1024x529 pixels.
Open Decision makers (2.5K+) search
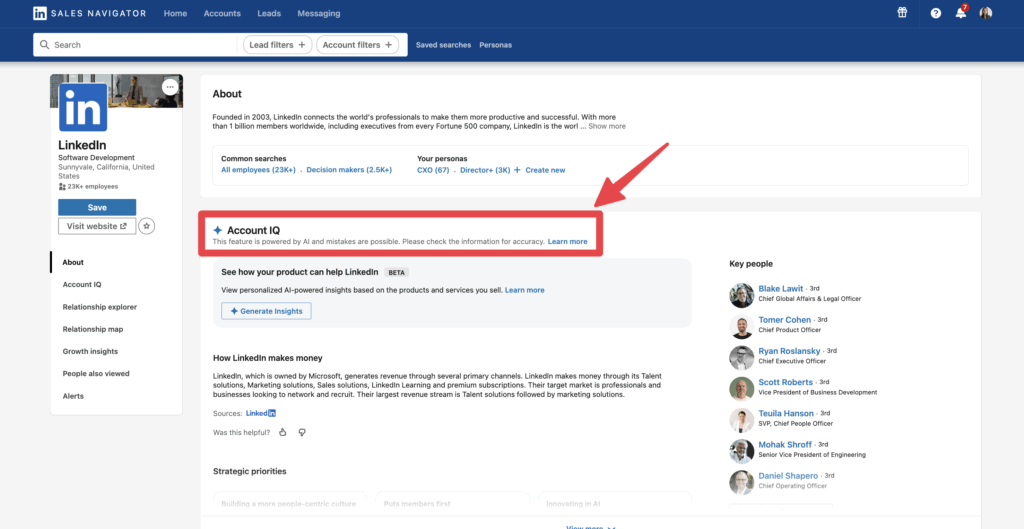pos(349,170)
